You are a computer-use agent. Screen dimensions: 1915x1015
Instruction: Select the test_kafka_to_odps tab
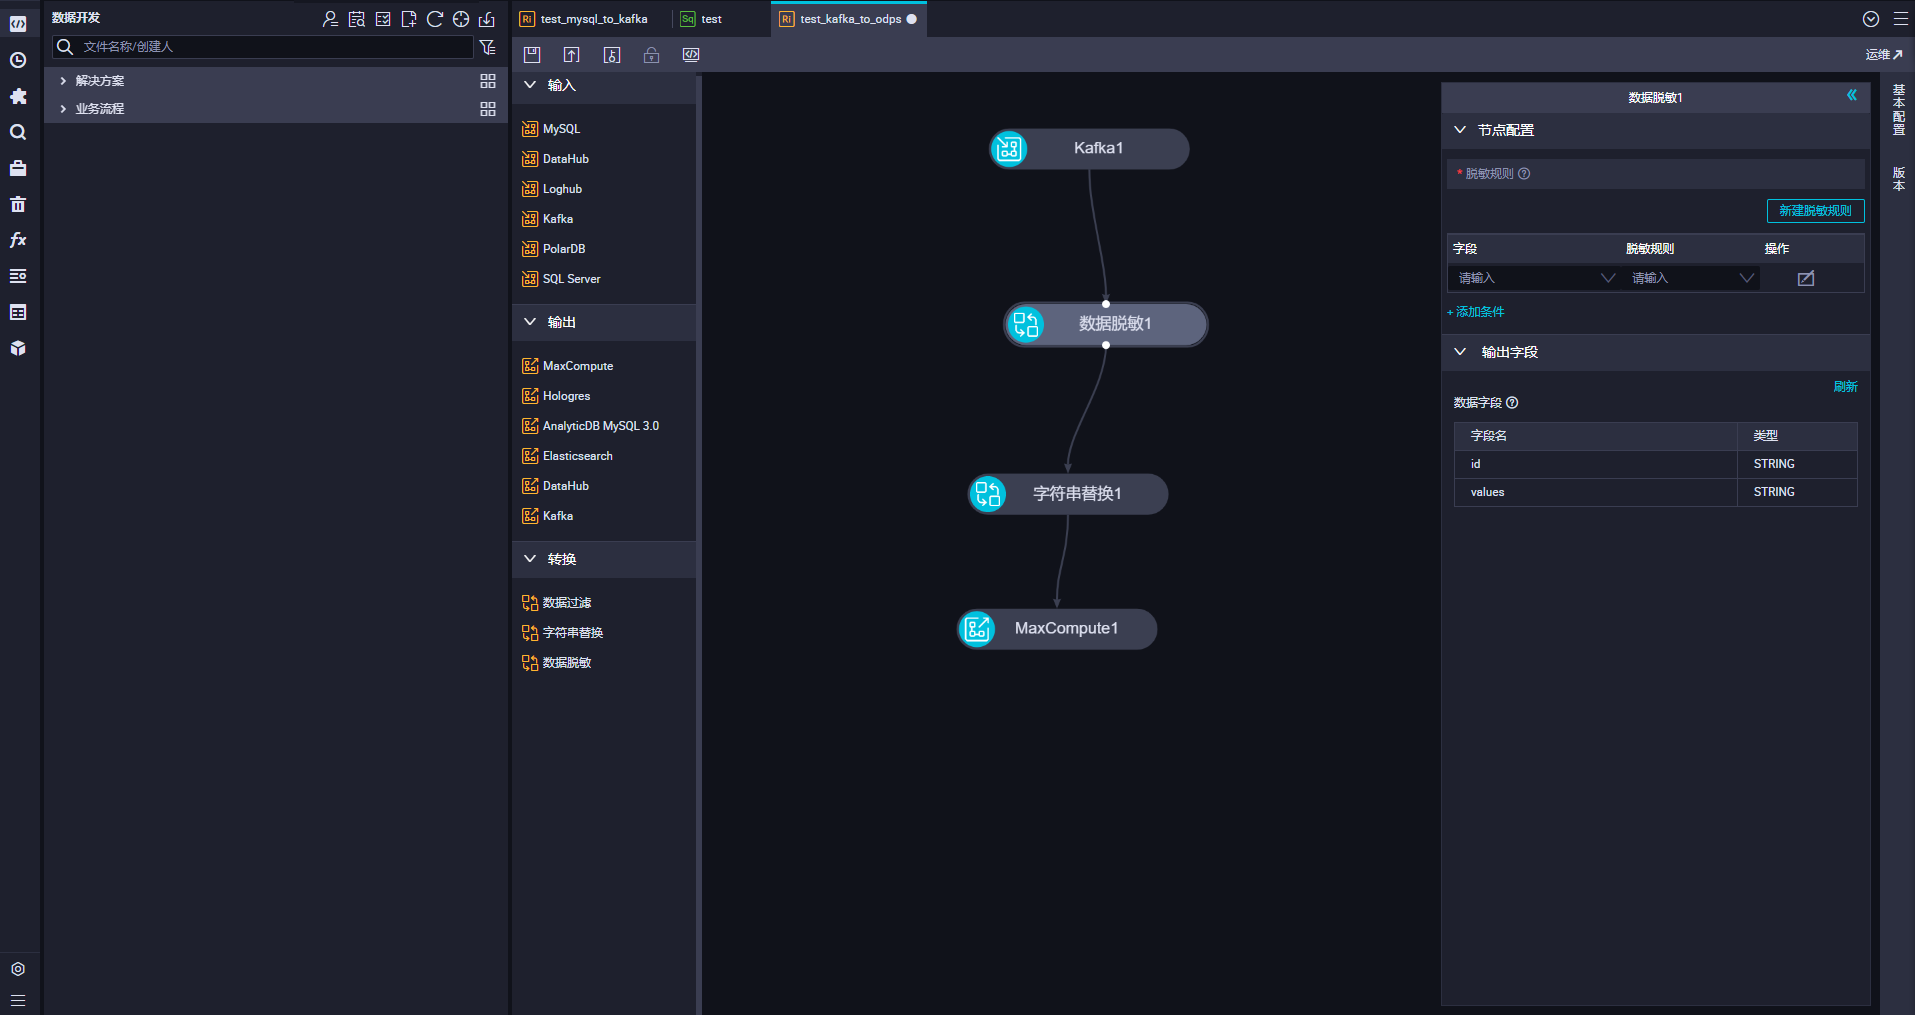[849, 19]
